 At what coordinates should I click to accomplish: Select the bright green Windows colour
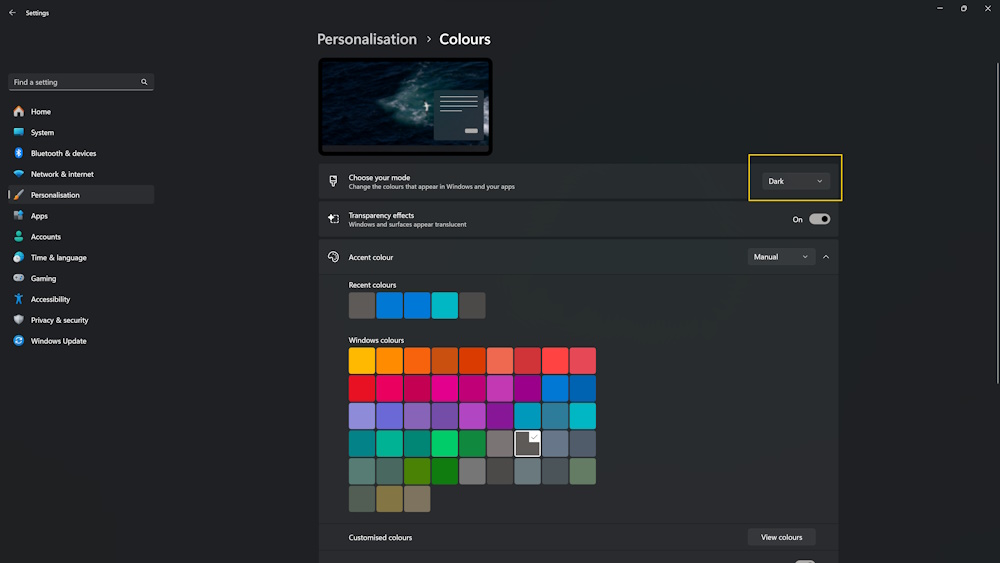point(445,444)
